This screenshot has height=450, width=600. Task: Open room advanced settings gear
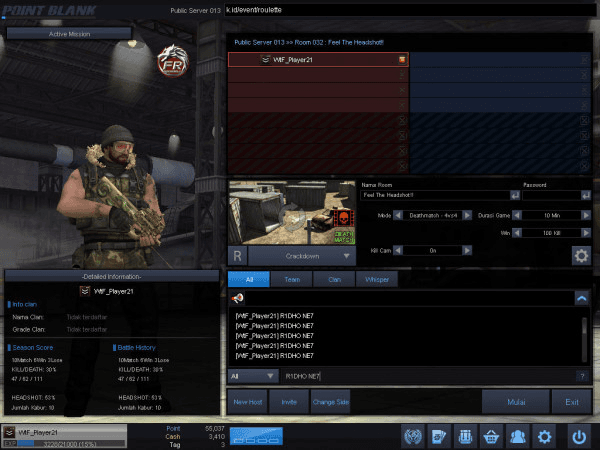[581, 256]
